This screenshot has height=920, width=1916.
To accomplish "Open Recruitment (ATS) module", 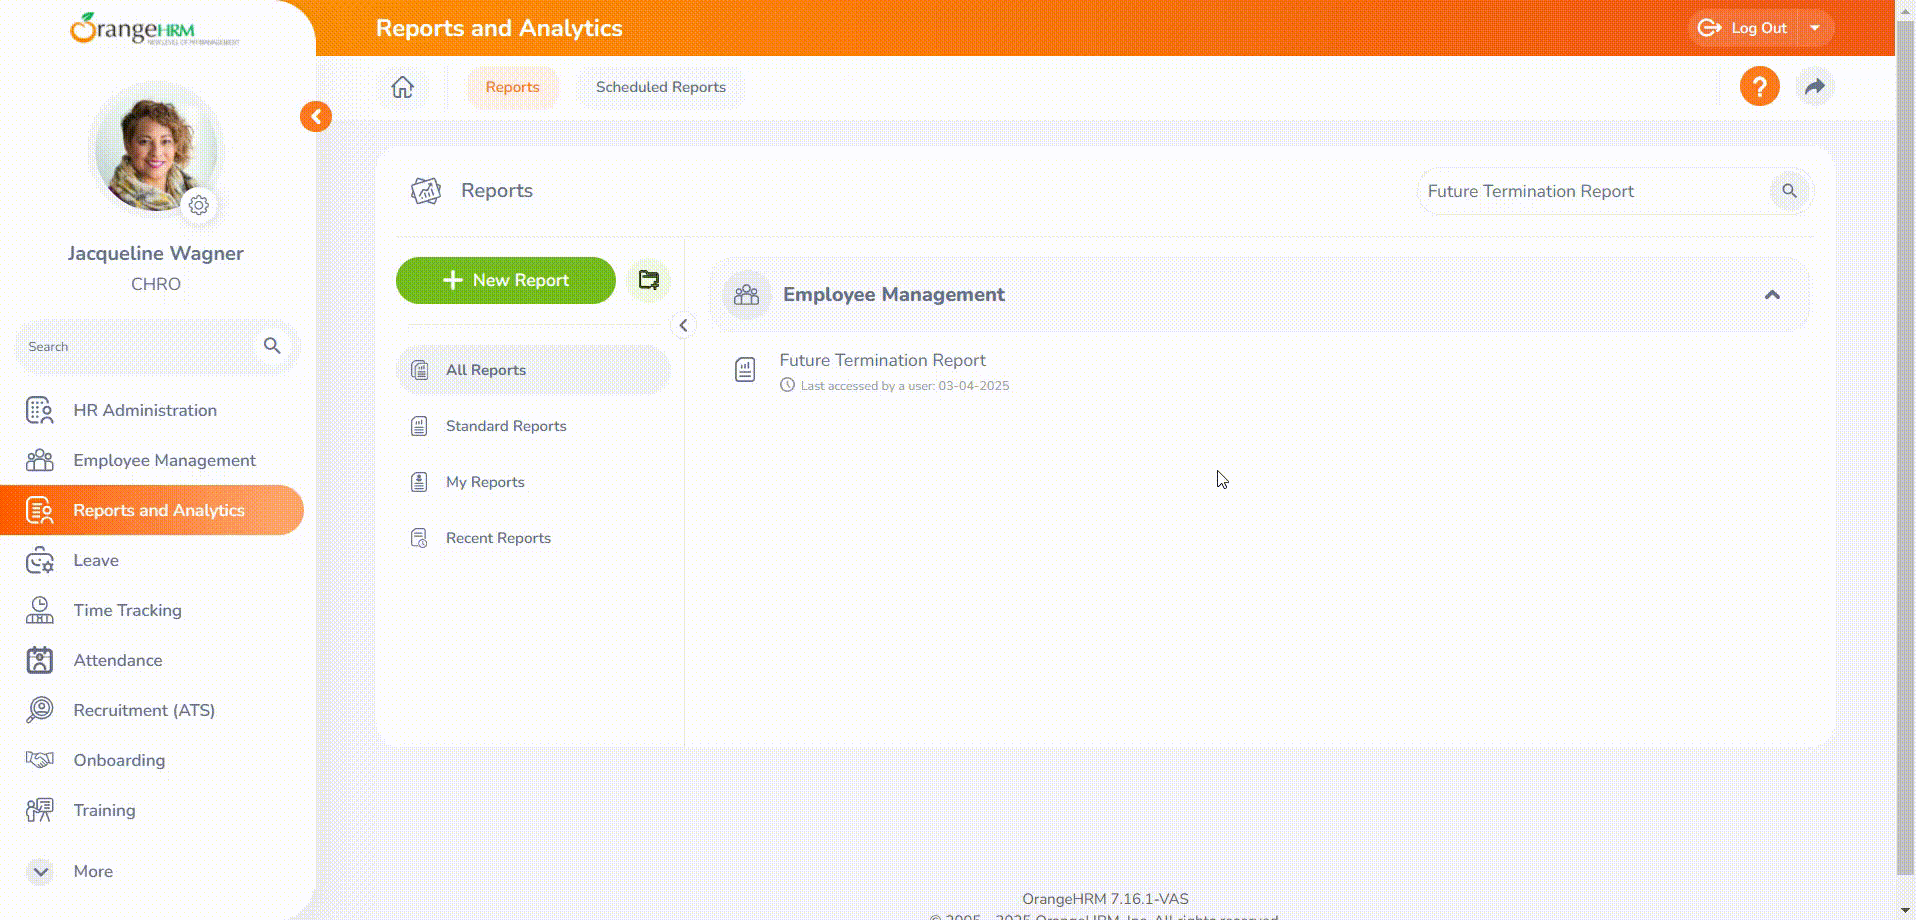I will tap(144, 710).
